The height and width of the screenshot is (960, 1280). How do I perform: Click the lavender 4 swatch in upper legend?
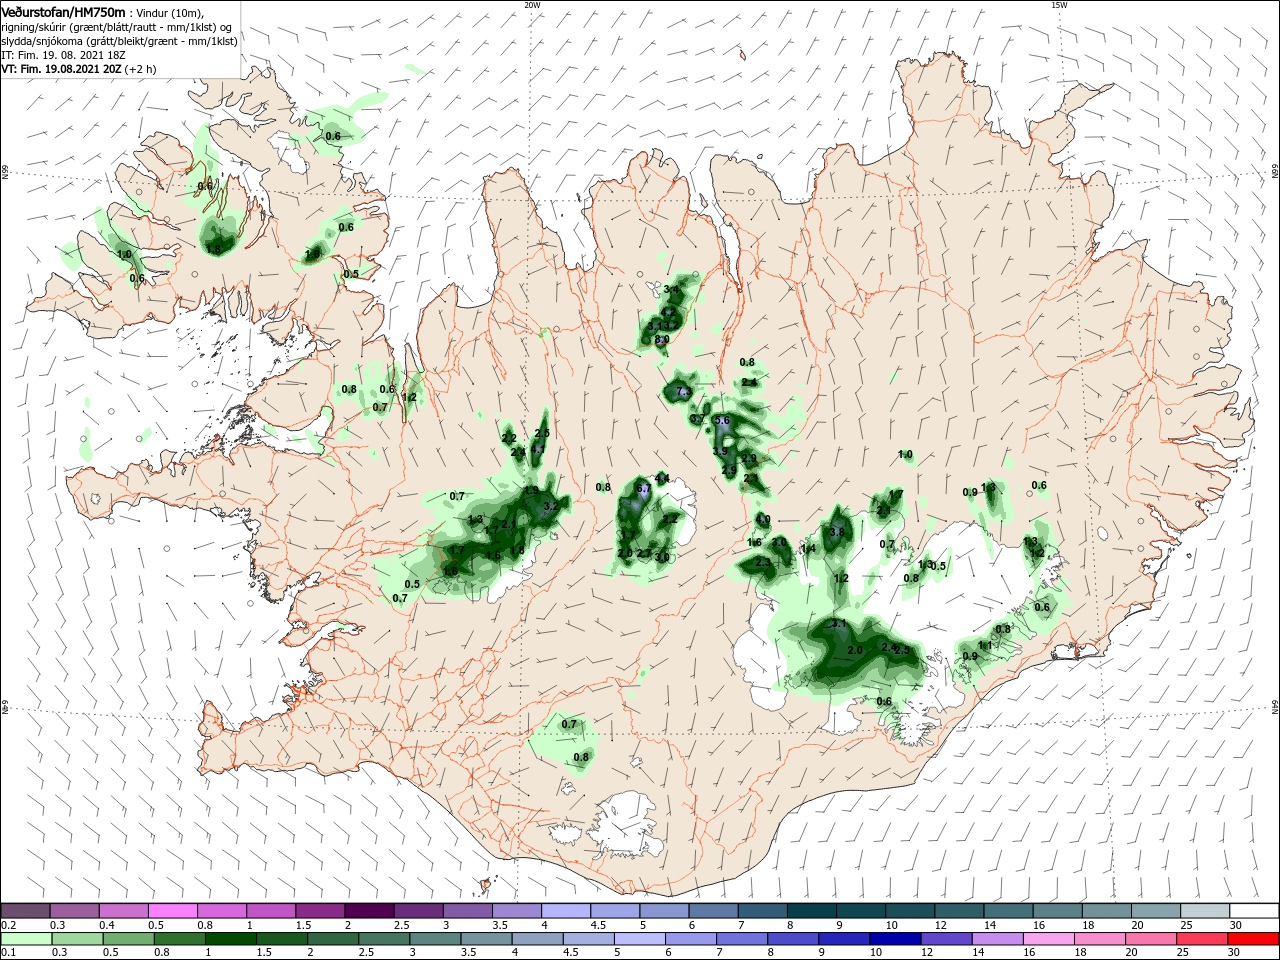566,911
